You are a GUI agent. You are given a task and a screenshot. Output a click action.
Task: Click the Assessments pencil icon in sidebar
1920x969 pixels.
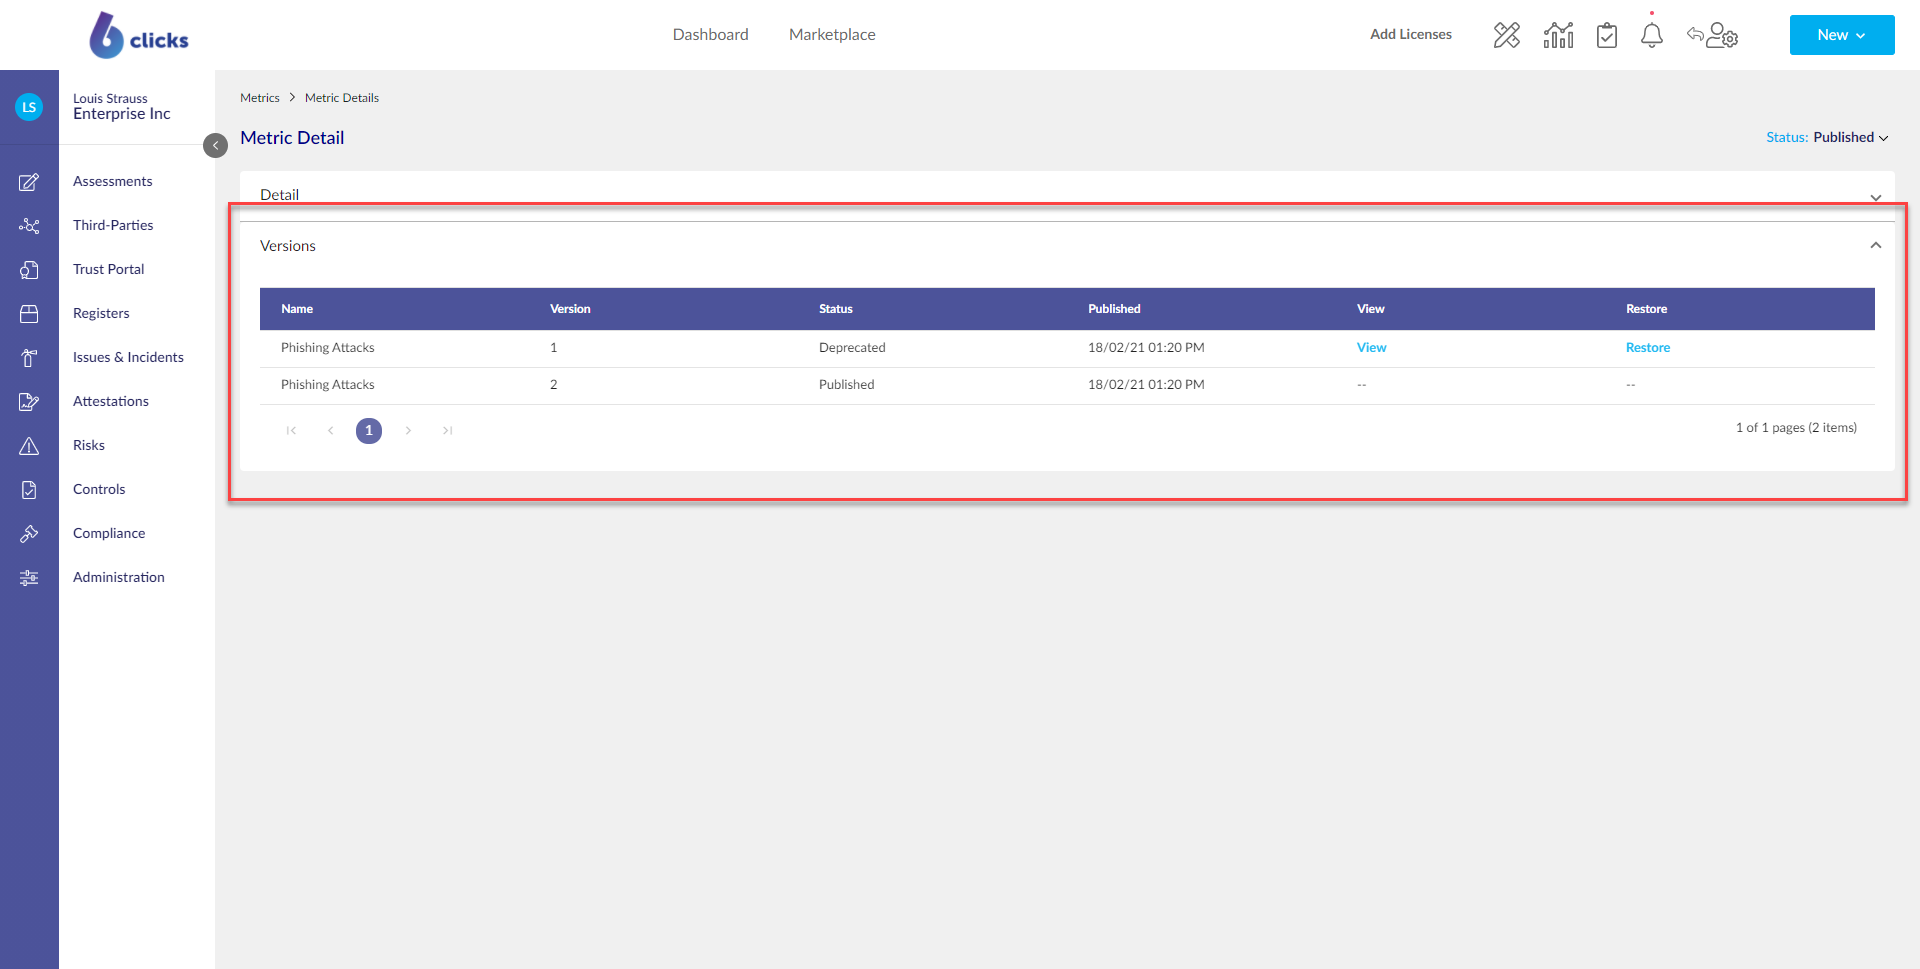point(29,182)
